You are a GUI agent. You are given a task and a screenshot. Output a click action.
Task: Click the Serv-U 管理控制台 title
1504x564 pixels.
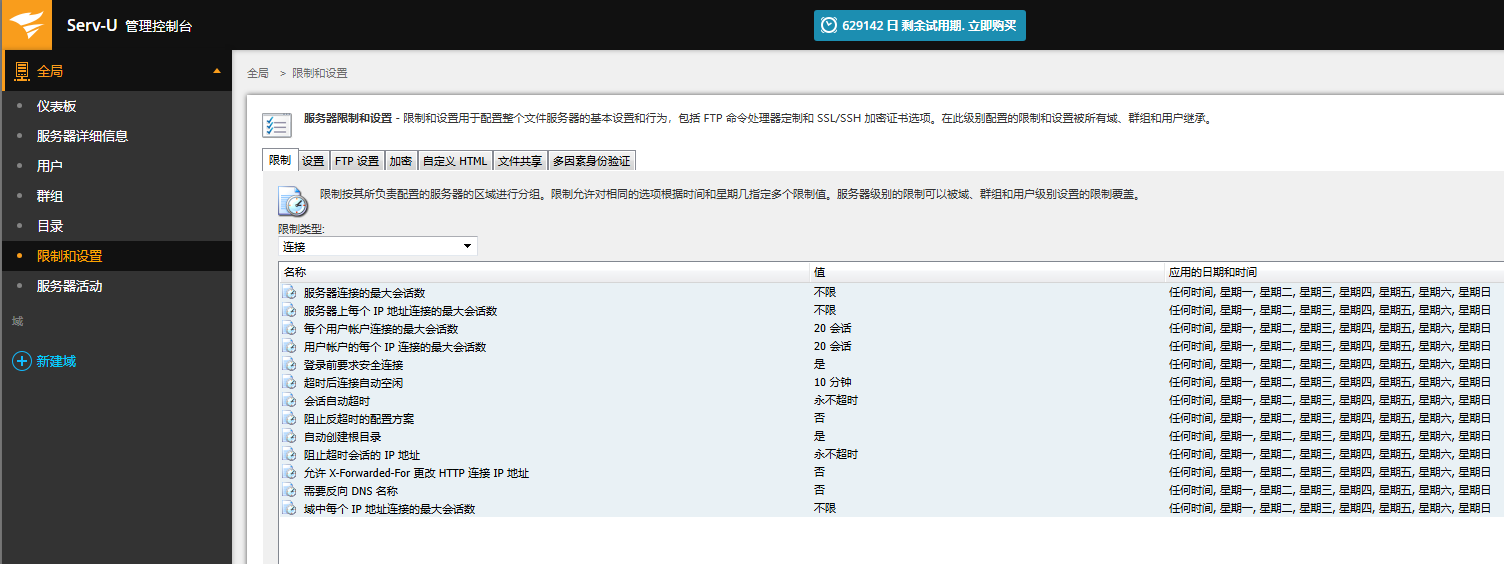click(129, 26)
